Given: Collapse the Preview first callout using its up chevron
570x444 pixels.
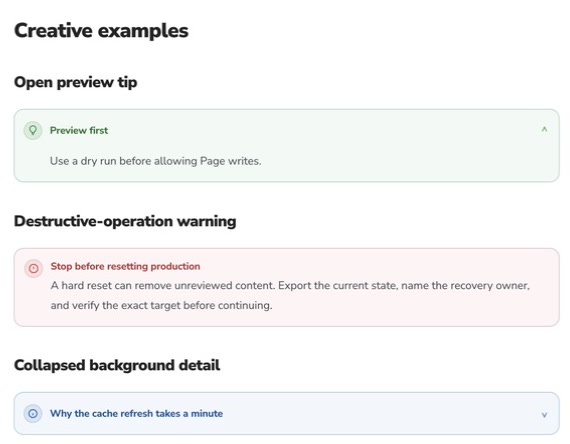Looking at the screenshot, I should pos(544,129).
